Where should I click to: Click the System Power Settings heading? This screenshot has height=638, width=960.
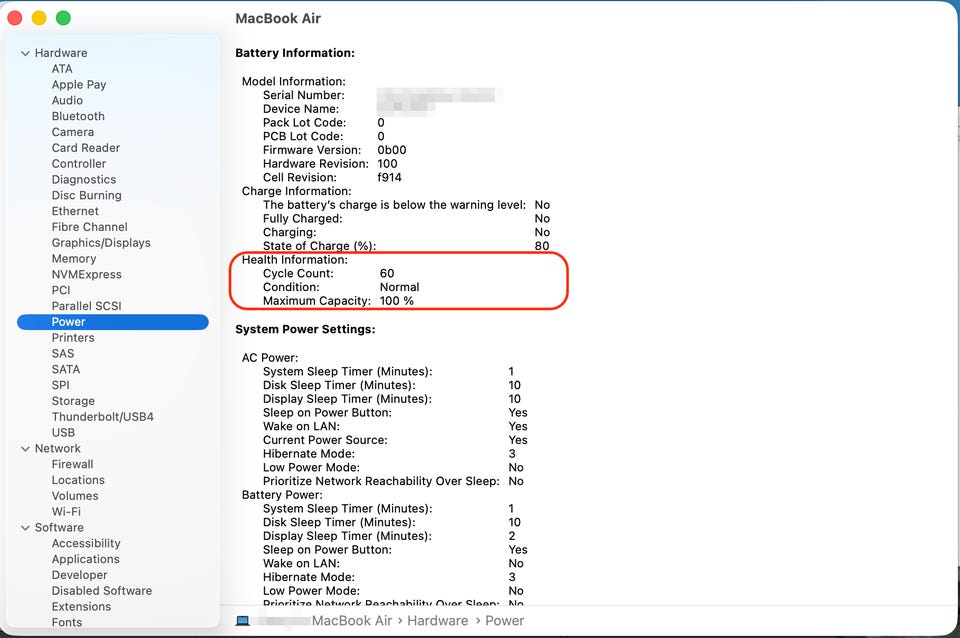pos(306,329)
